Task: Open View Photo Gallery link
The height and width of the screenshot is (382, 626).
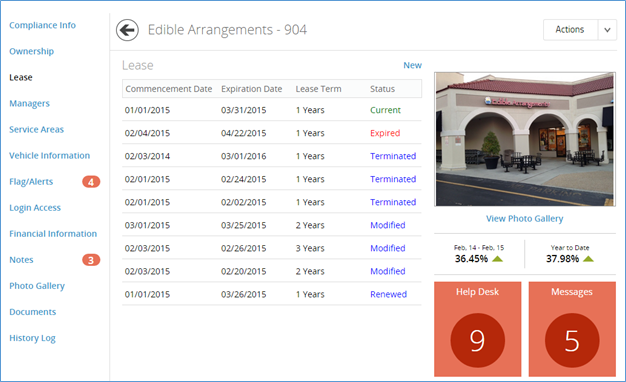Action: [x=525, y=219]
